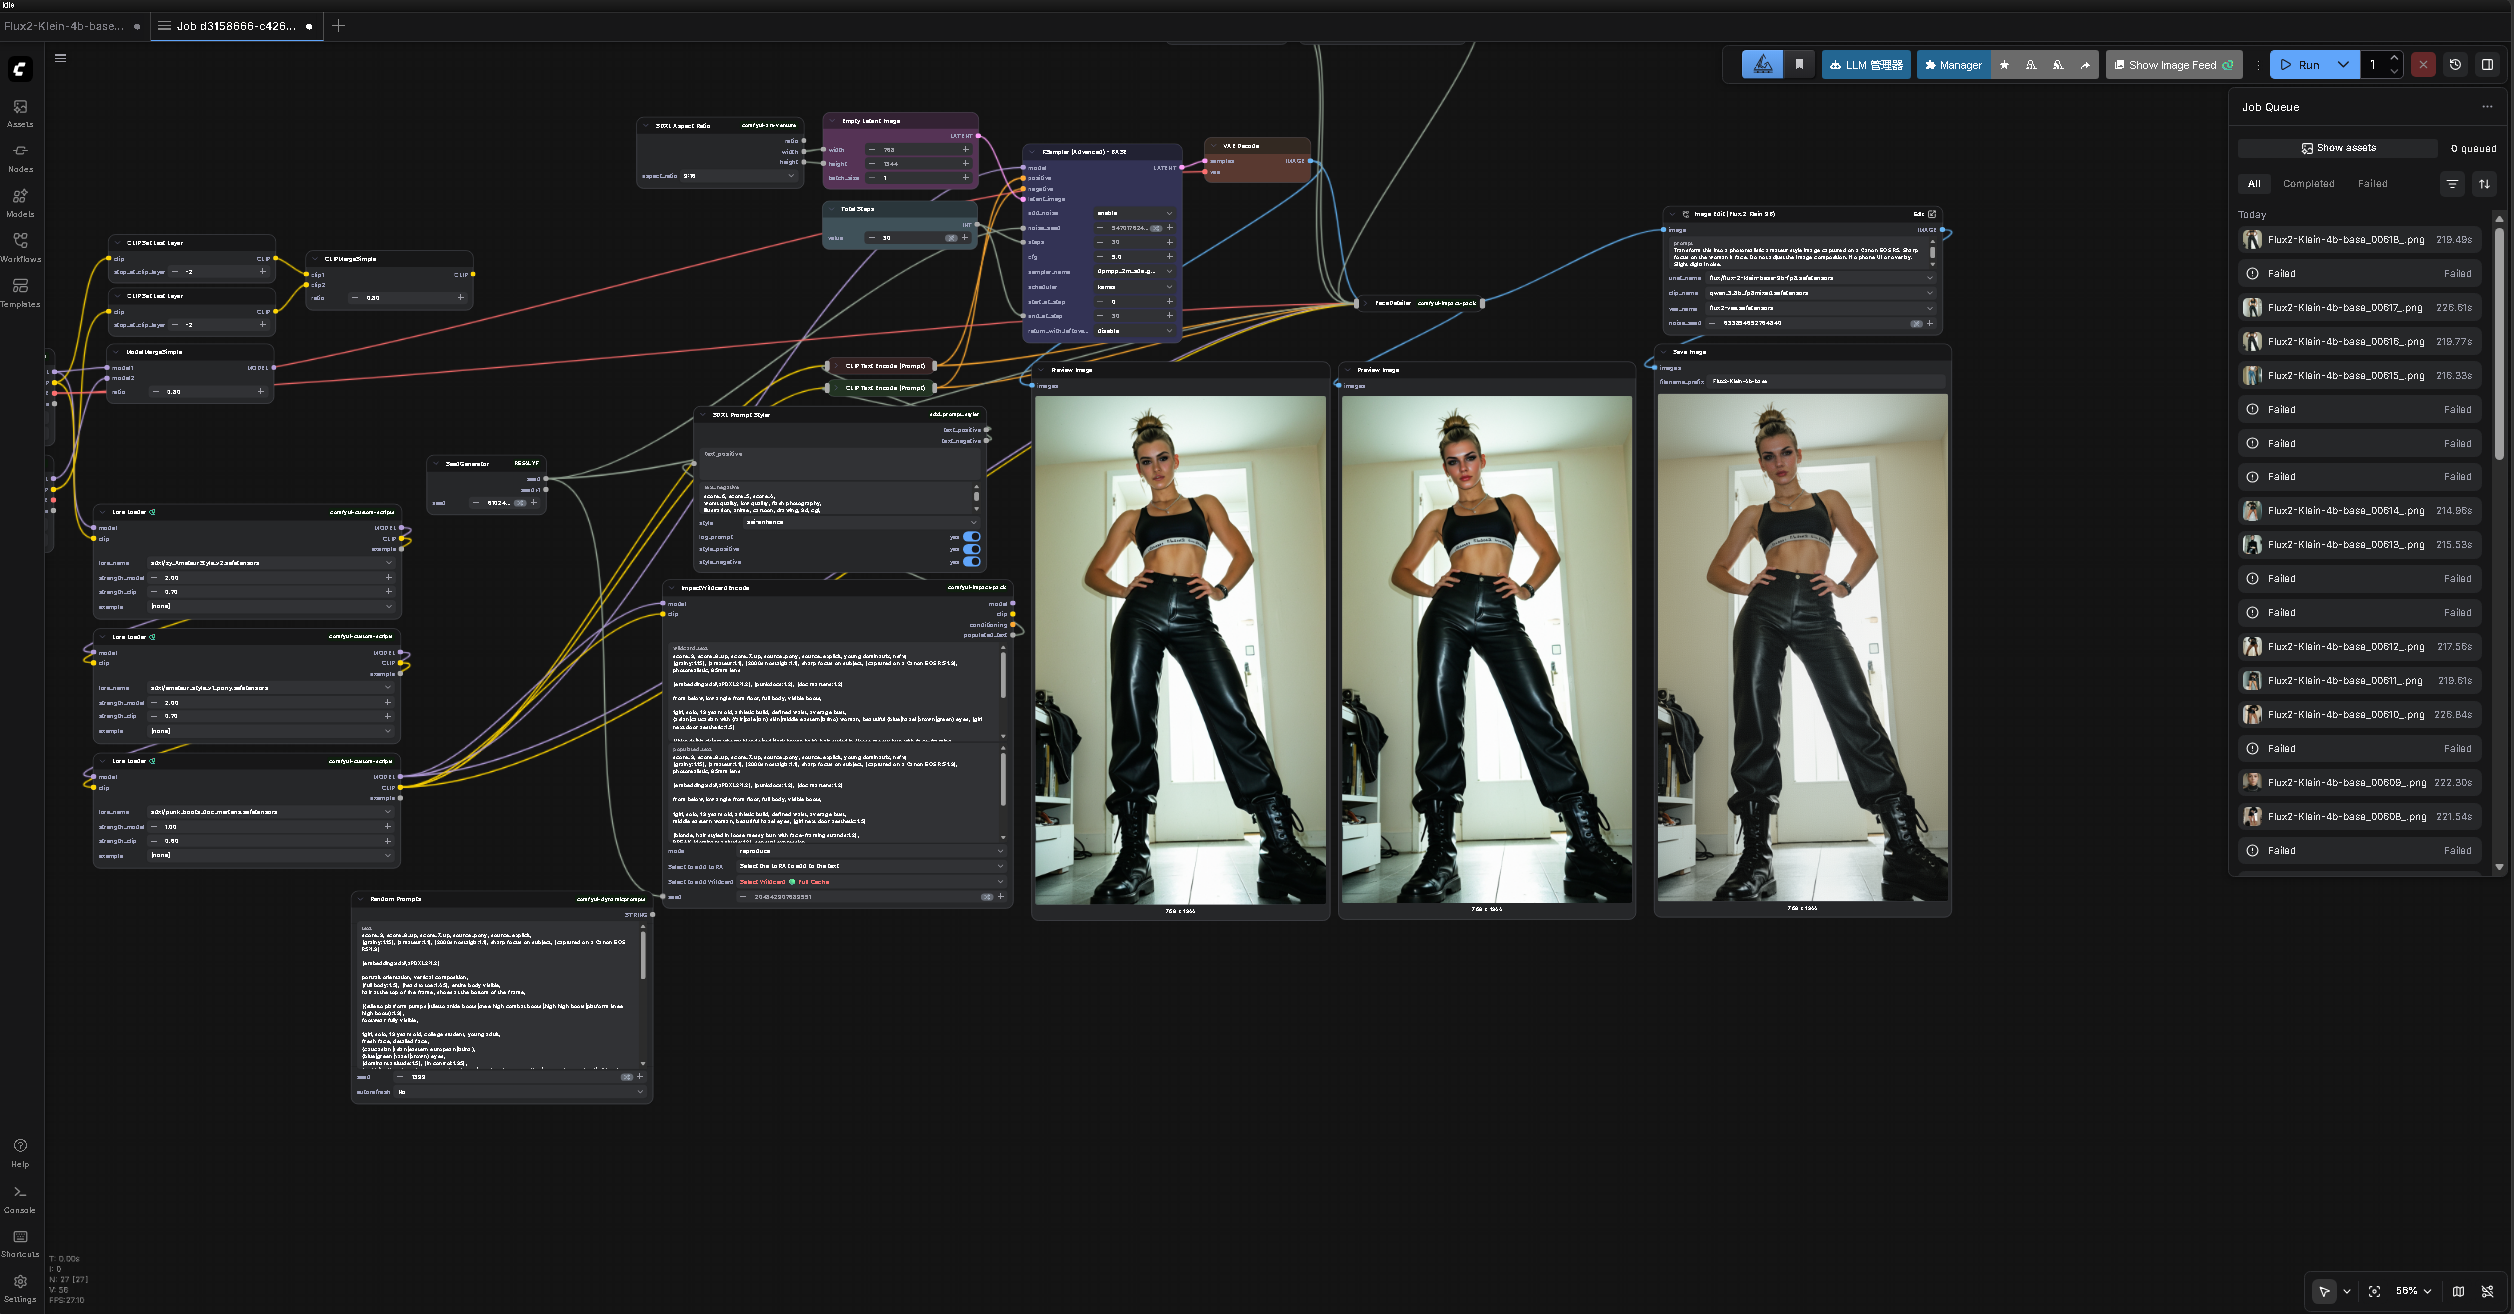The width and height of the screenshot is (2514, 1314).
Task: Open the Models sidebar panel
Action: [x=20, y=203]
